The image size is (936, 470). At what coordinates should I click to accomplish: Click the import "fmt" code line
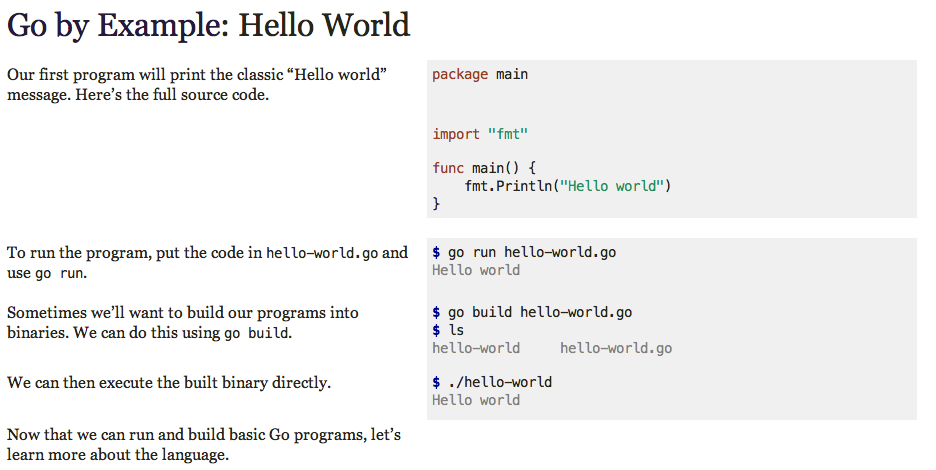pyautogui.click(x=480, y=134)
